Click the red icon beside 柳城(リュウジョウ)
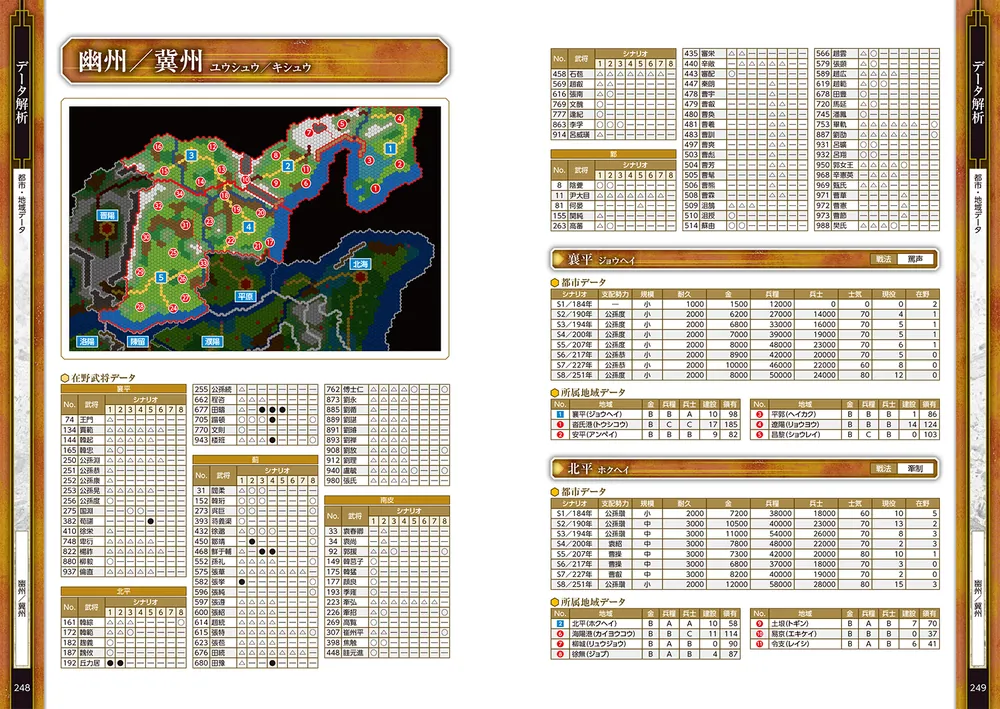 point(560,644)
